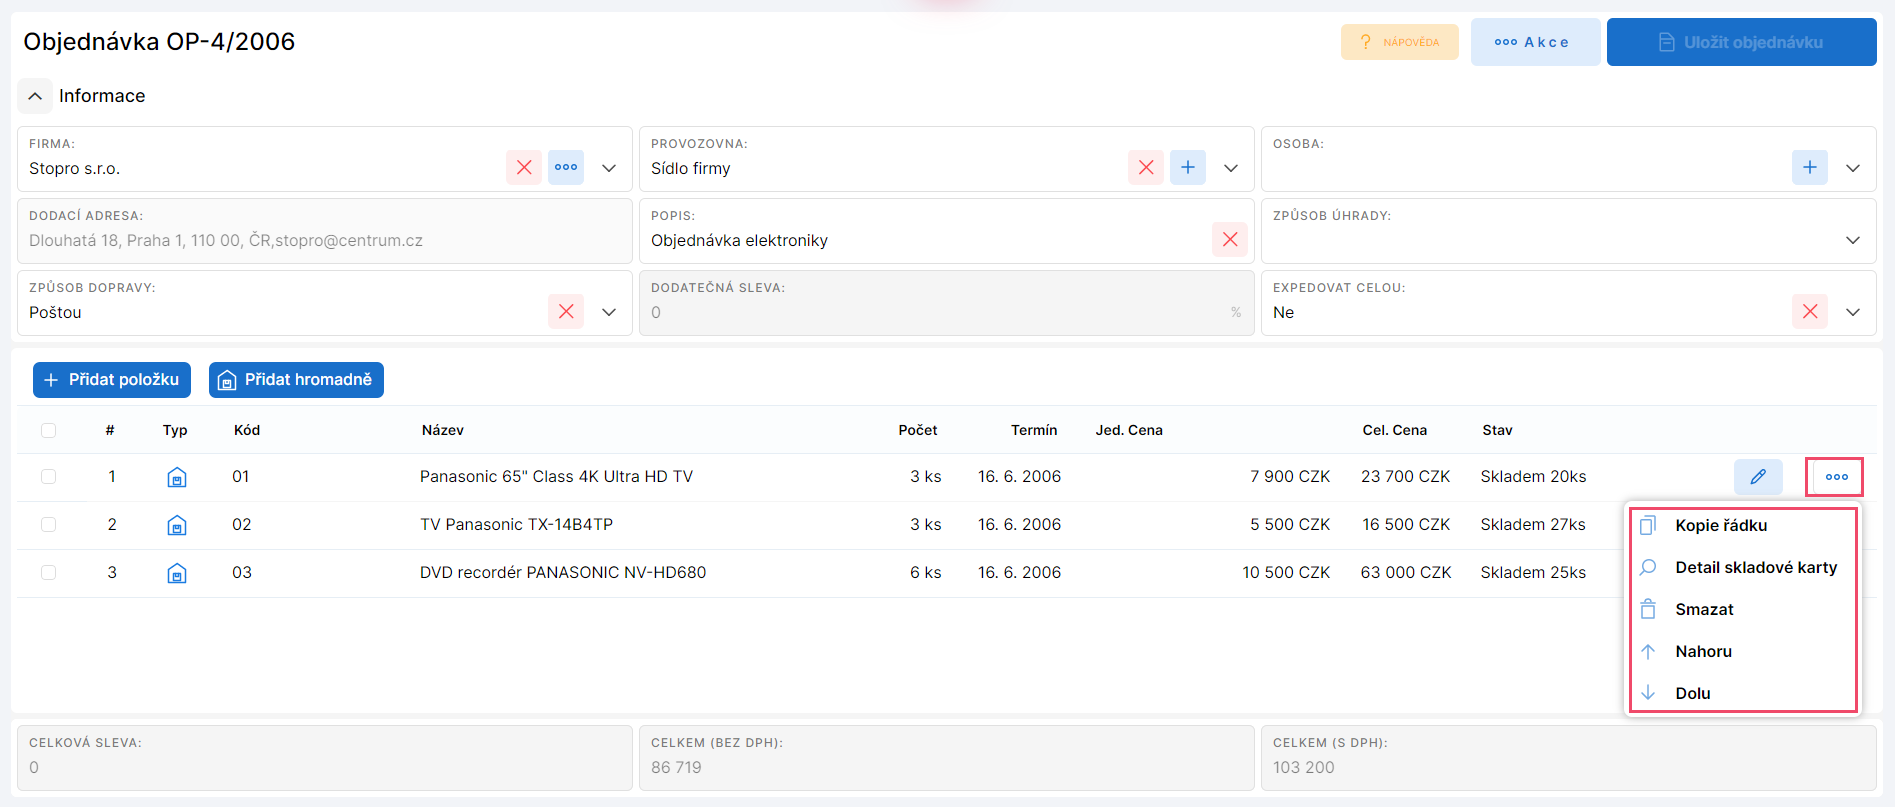Click stock card icon in row 03

pyautogui.click(x=177, y=573)
